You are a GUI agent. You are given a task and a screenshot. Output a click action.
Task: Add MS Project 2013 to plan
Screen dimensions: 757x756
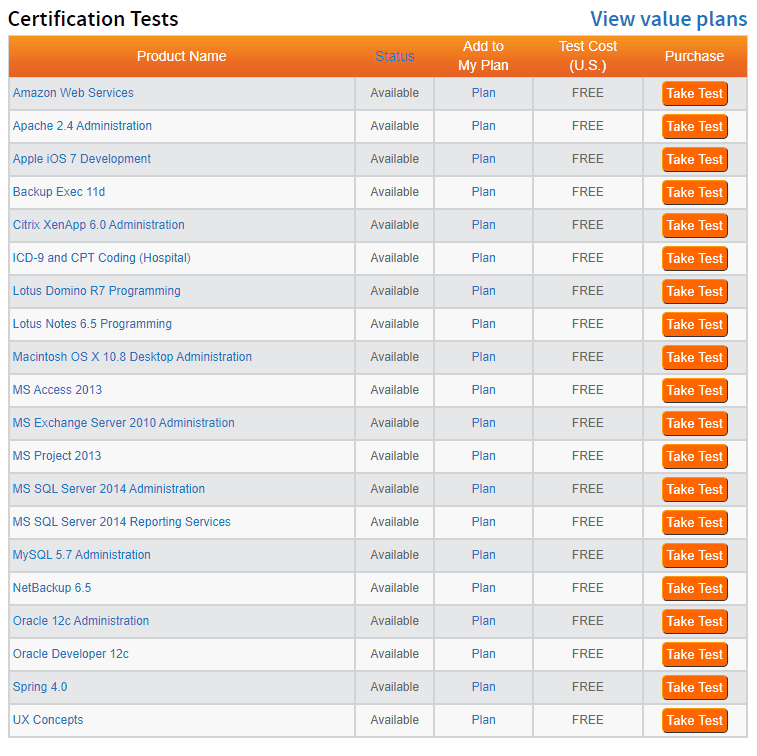click(483, 456)
